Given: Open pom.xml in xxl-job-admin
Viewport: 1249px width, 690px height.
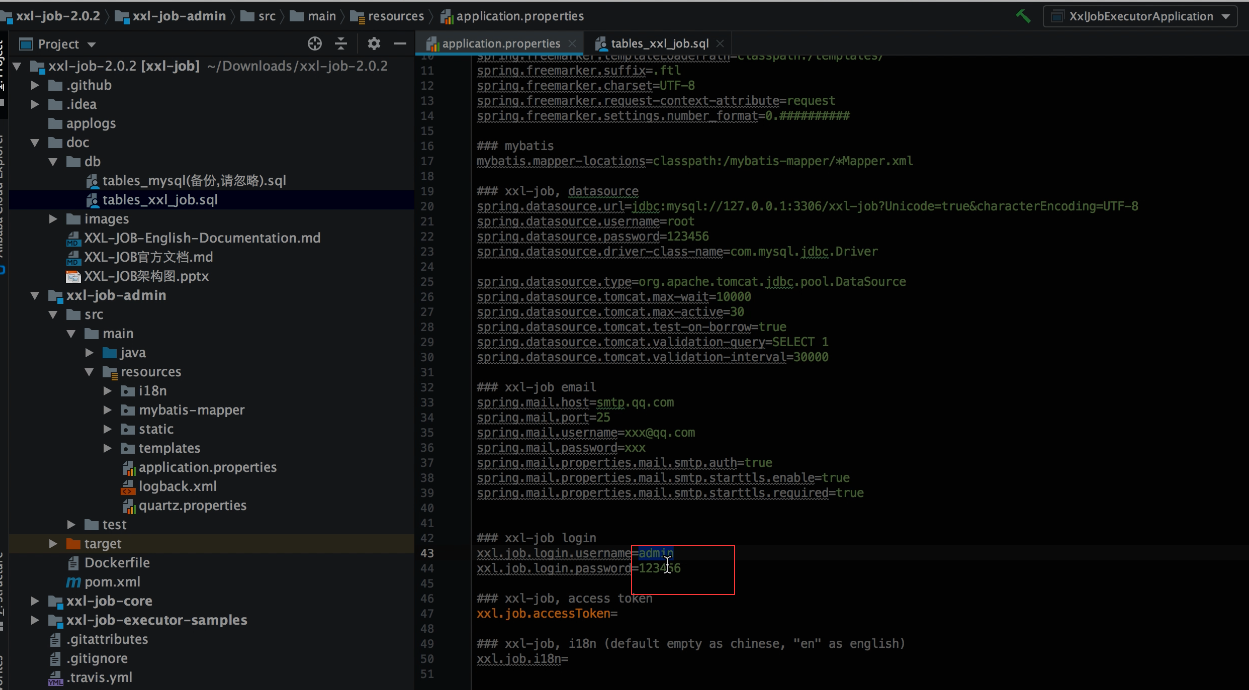Looking at the screenshot, I should click(112, 581).
